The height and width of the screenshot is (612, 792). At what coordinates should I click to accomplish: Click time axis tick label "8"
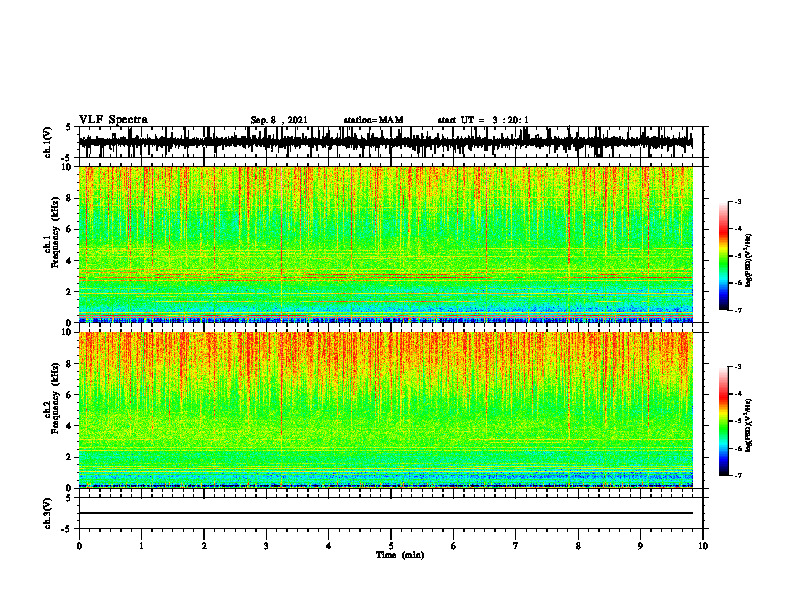578,546
